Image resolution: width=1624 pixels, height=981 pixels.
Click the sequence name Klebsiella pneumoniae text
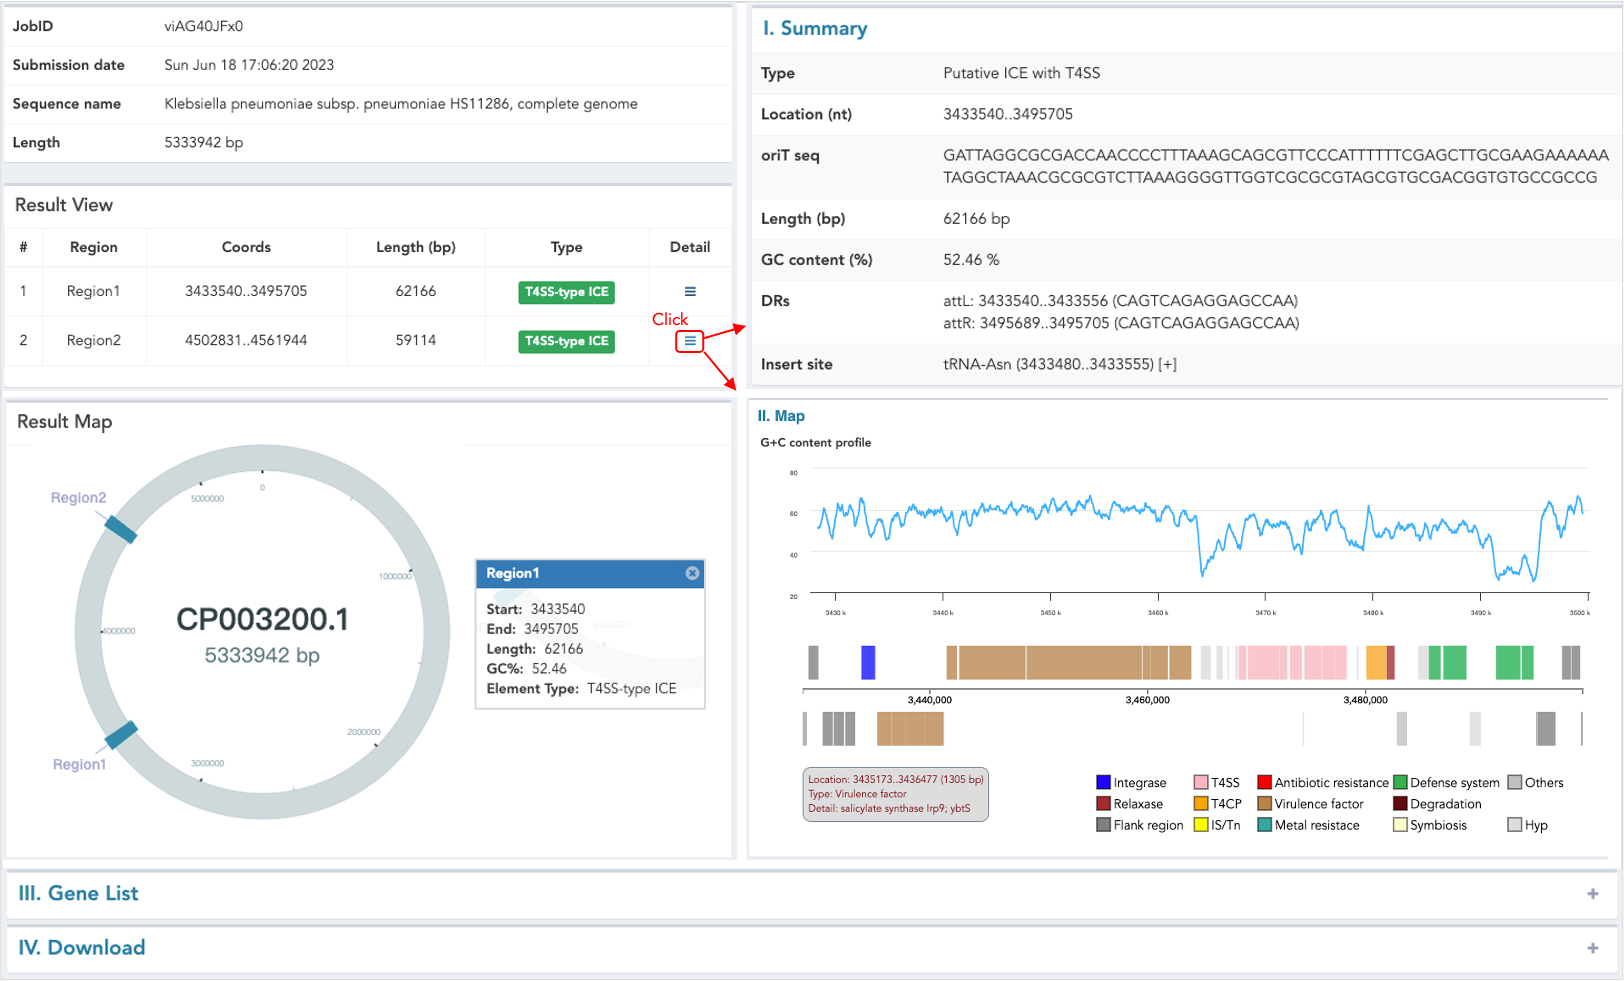tap(401, 103)
